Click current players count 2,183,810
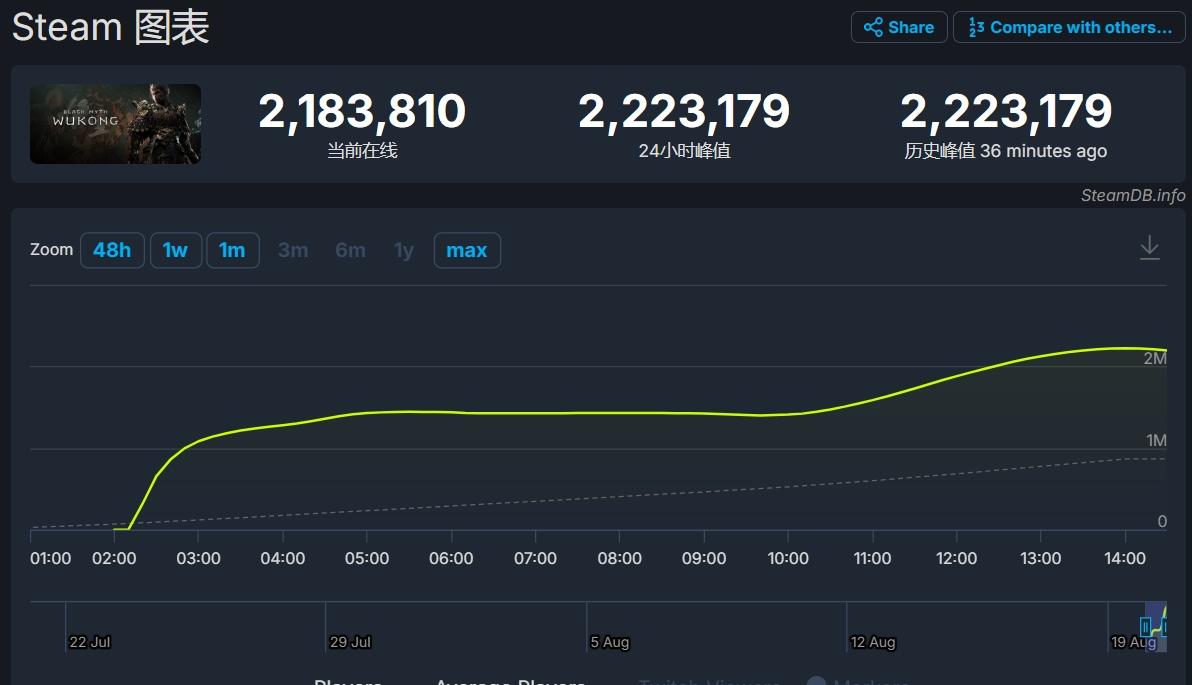 coord(362,111)
